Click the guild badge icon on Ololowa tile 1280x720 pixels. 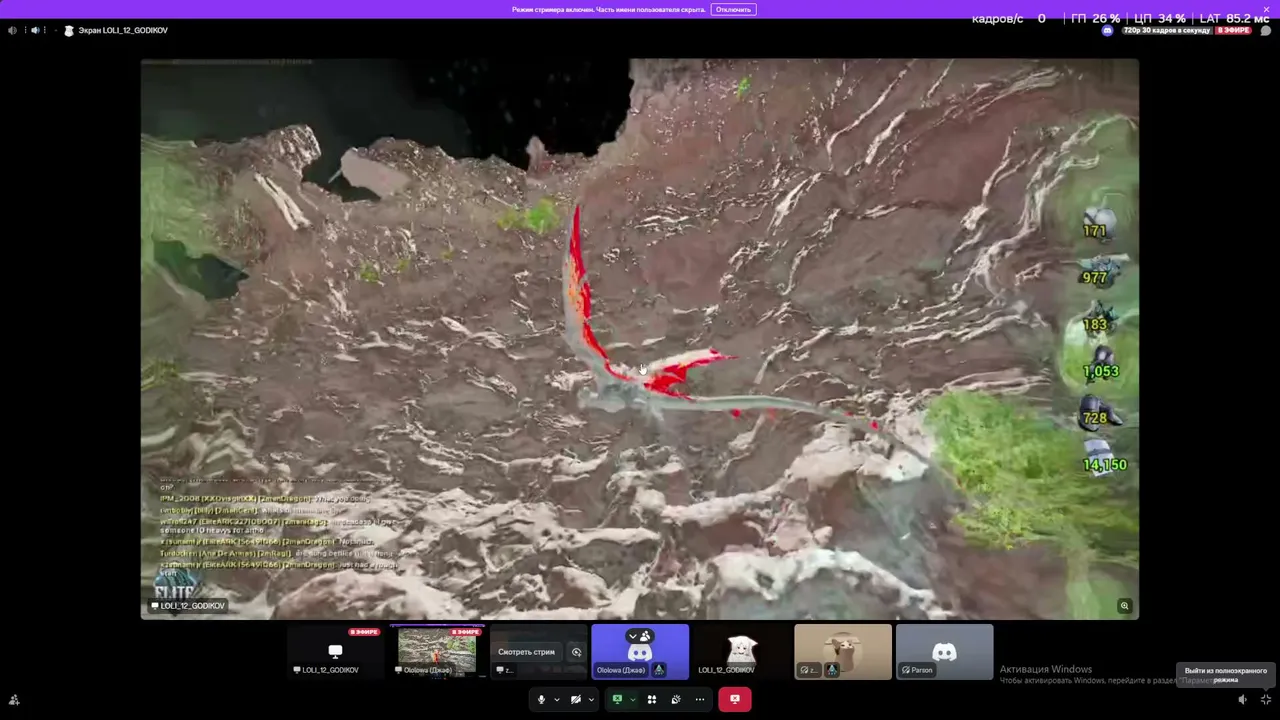pyautogui.click(x=658, y=670)
